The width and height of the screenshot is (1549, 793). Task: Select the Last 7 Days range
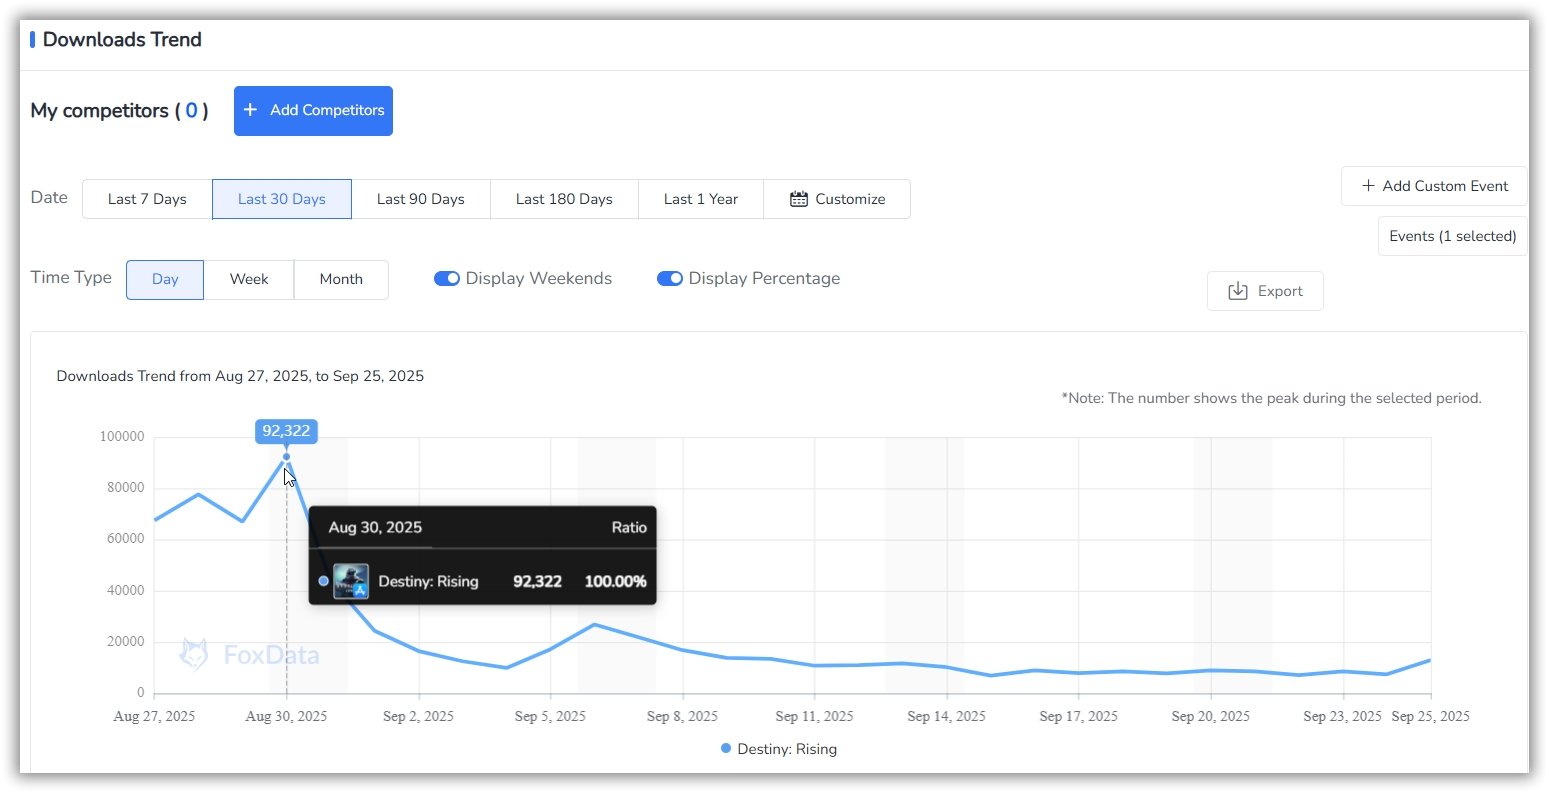(x=147, y=199)
